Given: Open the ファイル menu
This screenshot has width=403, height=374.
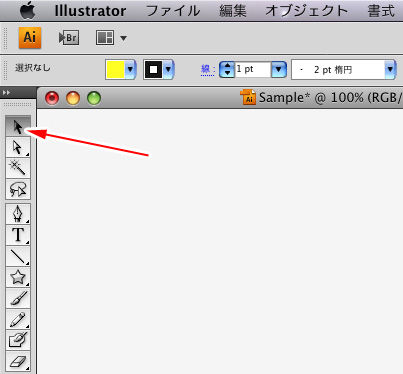Looking at the screenshot, I should (173, 11).
